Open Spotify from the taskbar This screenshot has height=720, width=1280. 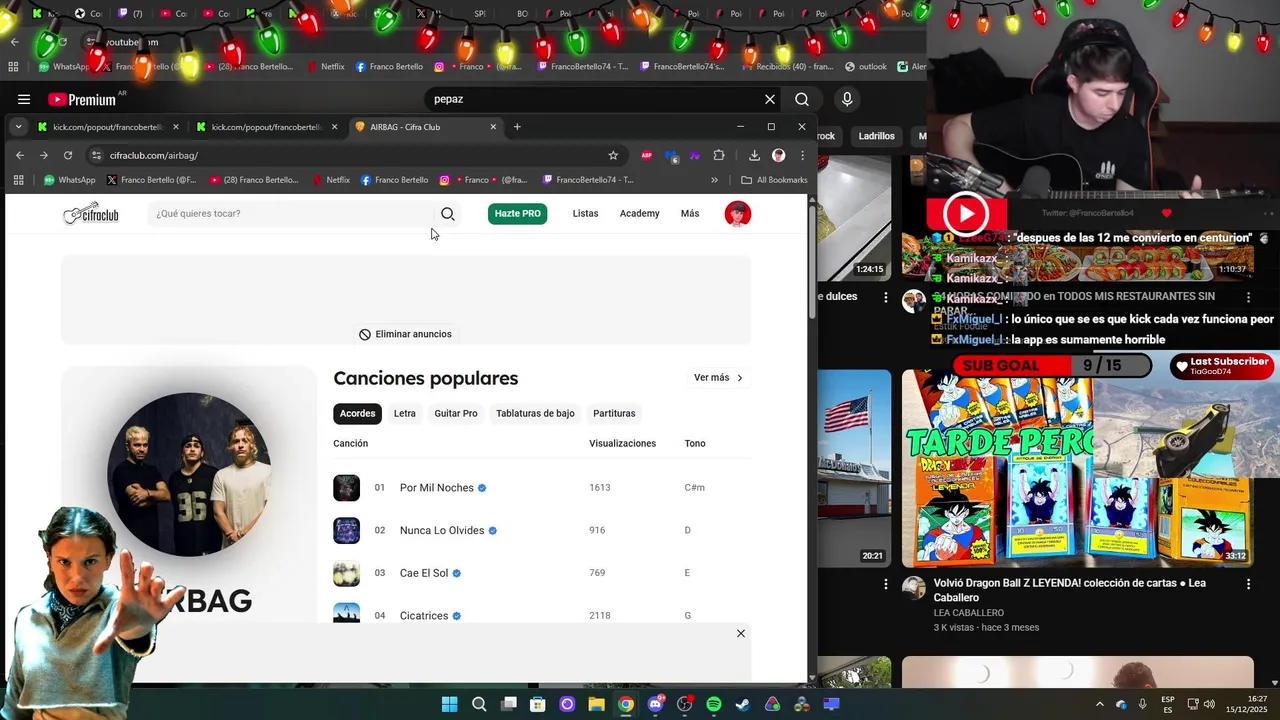pyautogui.click(x=713, y=704)
